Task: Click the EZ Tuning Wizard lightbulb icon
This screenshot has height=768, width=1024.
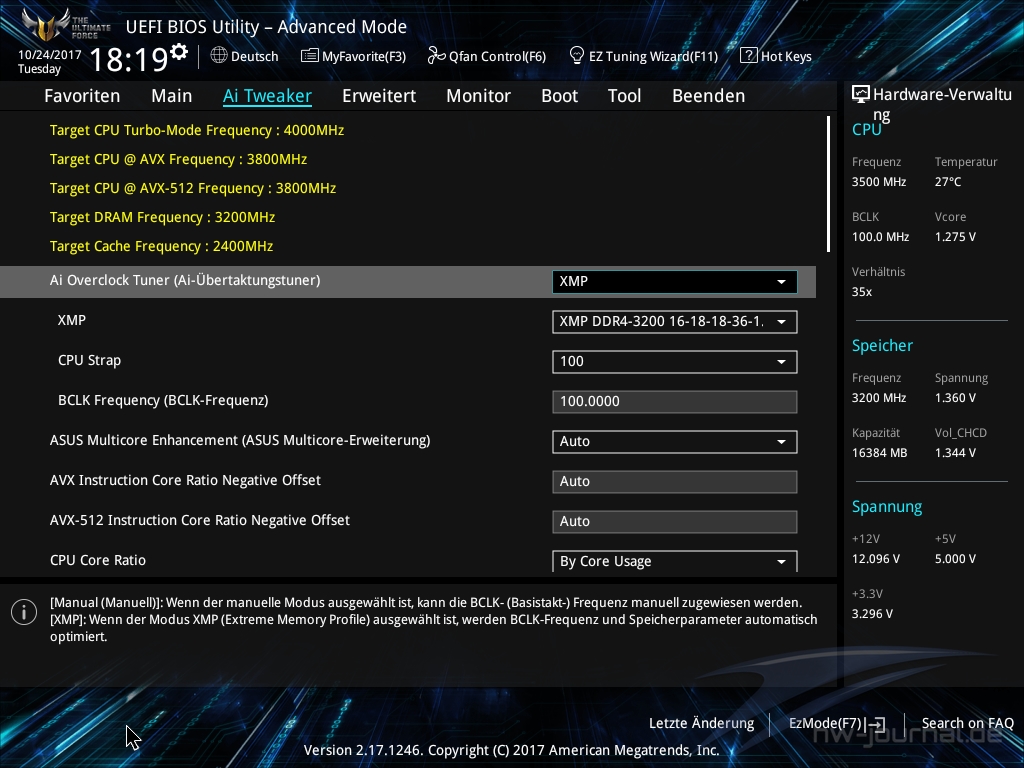Action: tap(577, 56)
